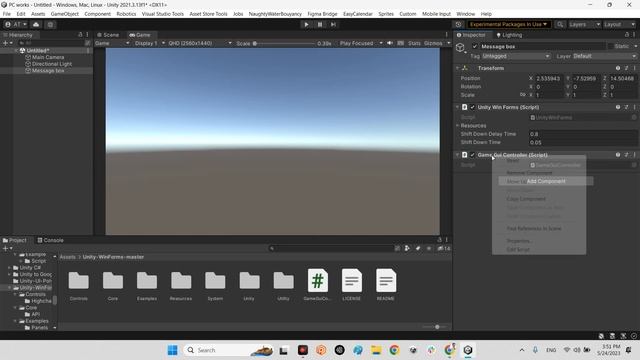Viewport: 640px width, 360px height.
Task: Collapse the Transform component
Action: [x=458, y=68]
